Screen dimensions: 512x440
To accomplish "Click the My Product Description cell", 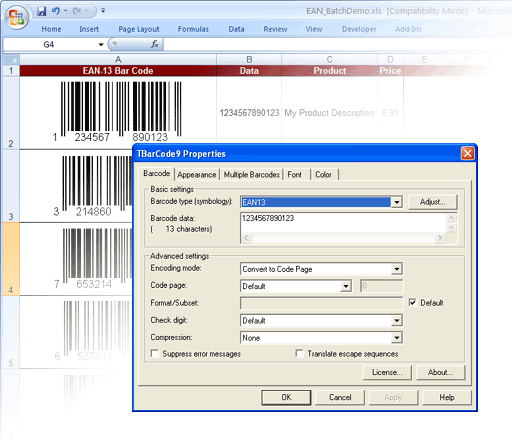I will click(329, 113).
